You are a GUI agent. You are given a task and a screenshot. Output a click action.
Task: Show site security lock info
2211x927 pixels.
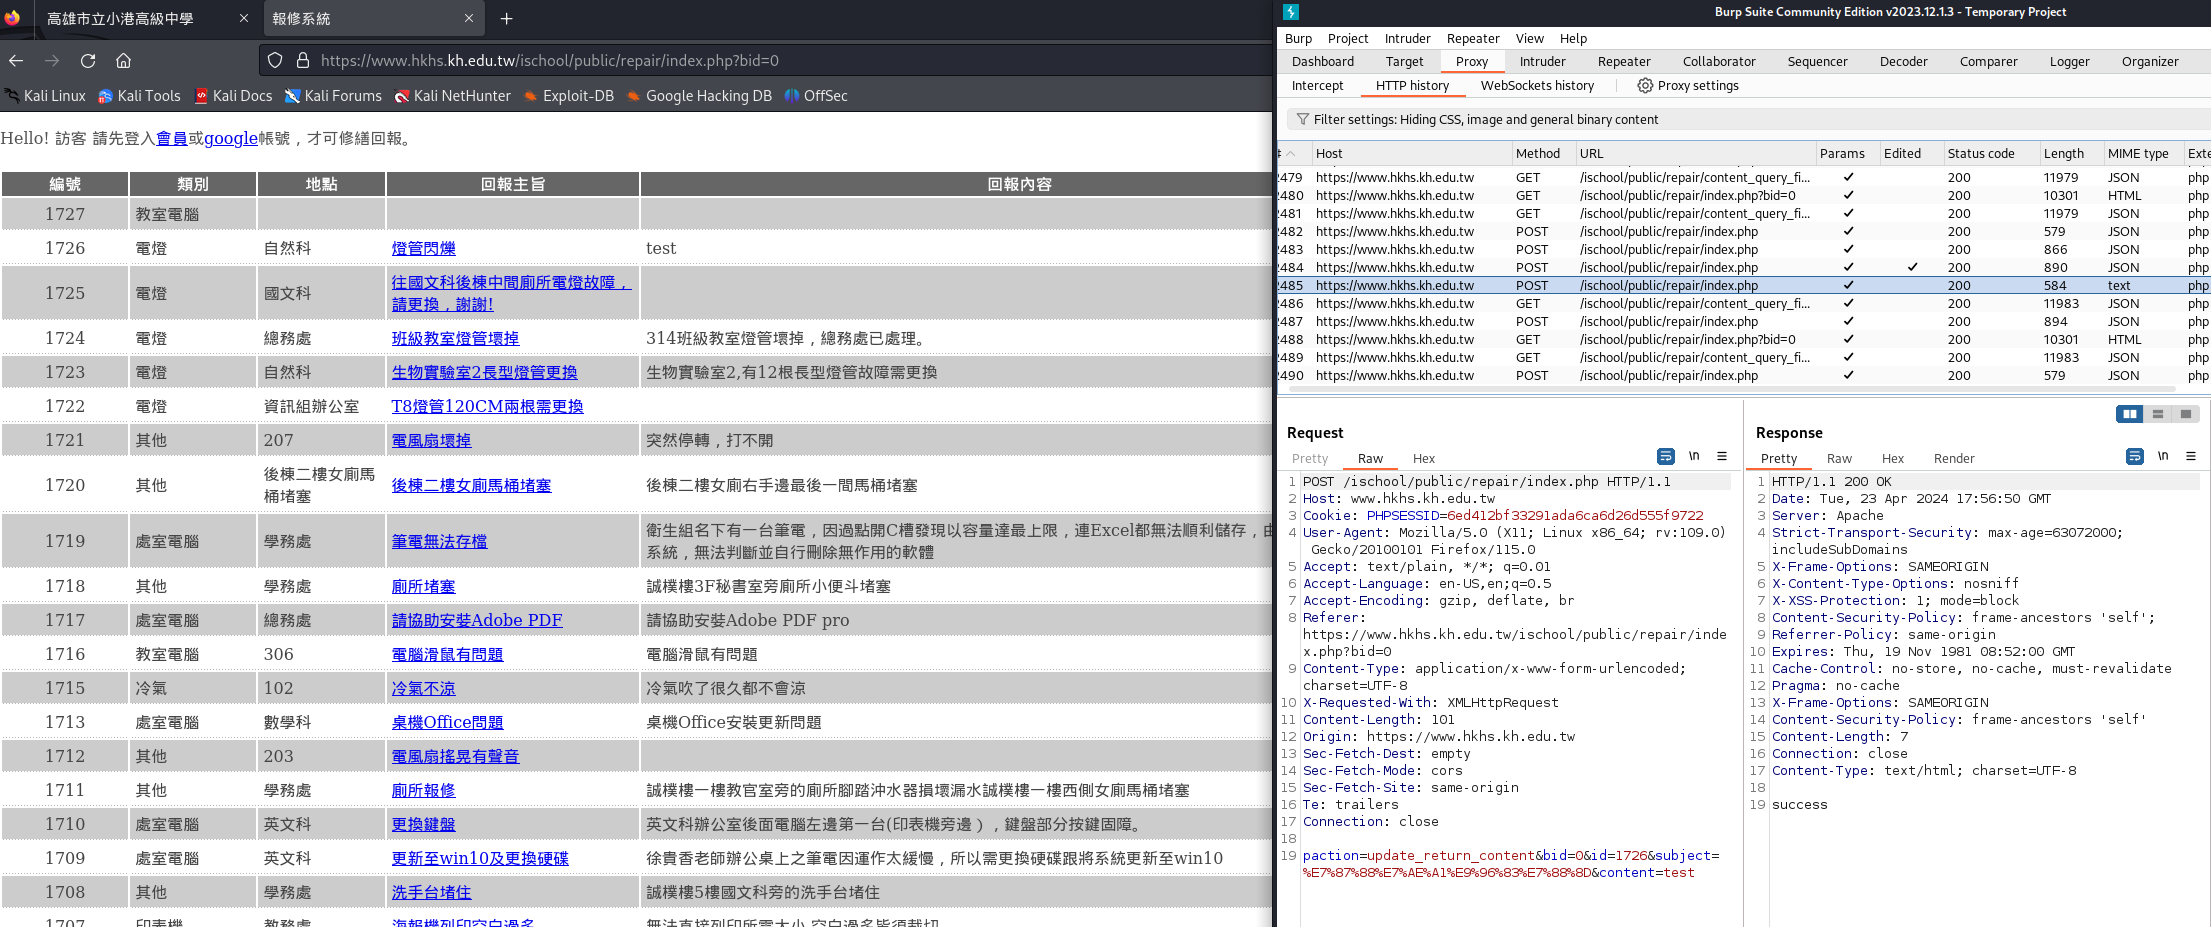point(303,61)
